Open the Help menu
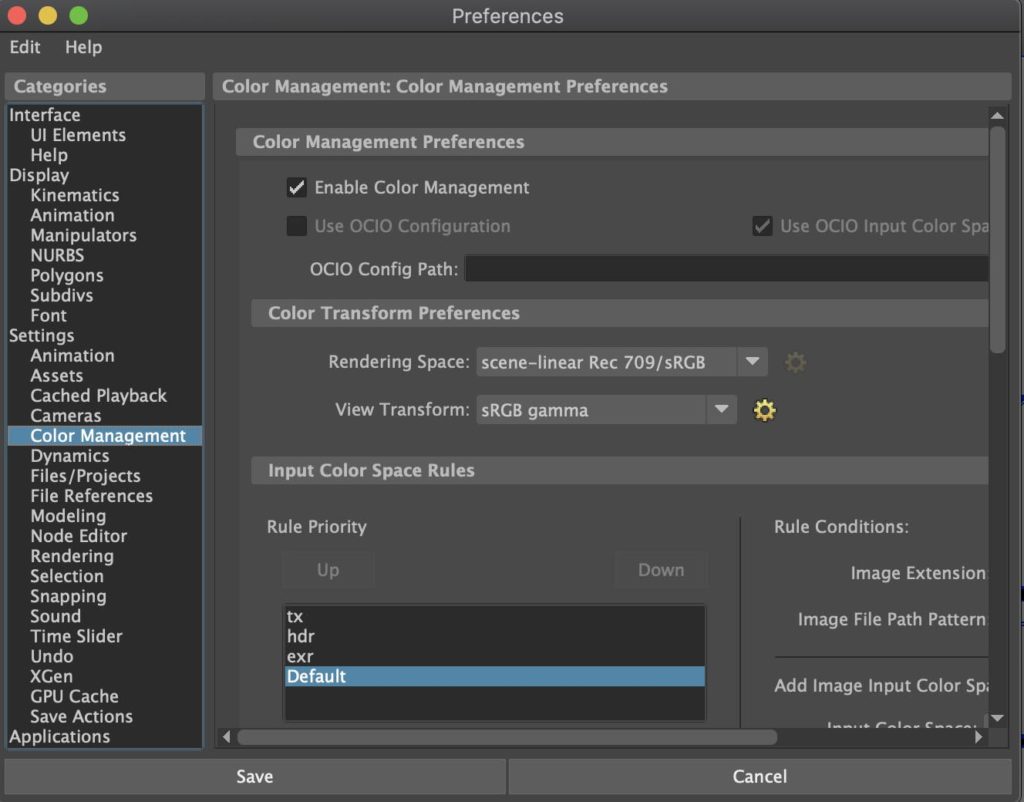 click(84, 47)
